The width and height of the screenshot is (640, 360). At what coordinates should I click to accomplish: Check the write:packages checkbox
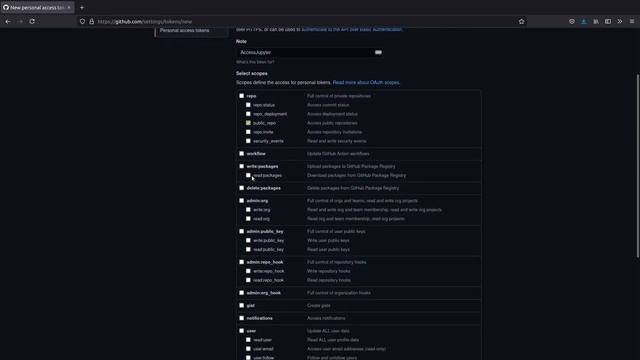242,166
